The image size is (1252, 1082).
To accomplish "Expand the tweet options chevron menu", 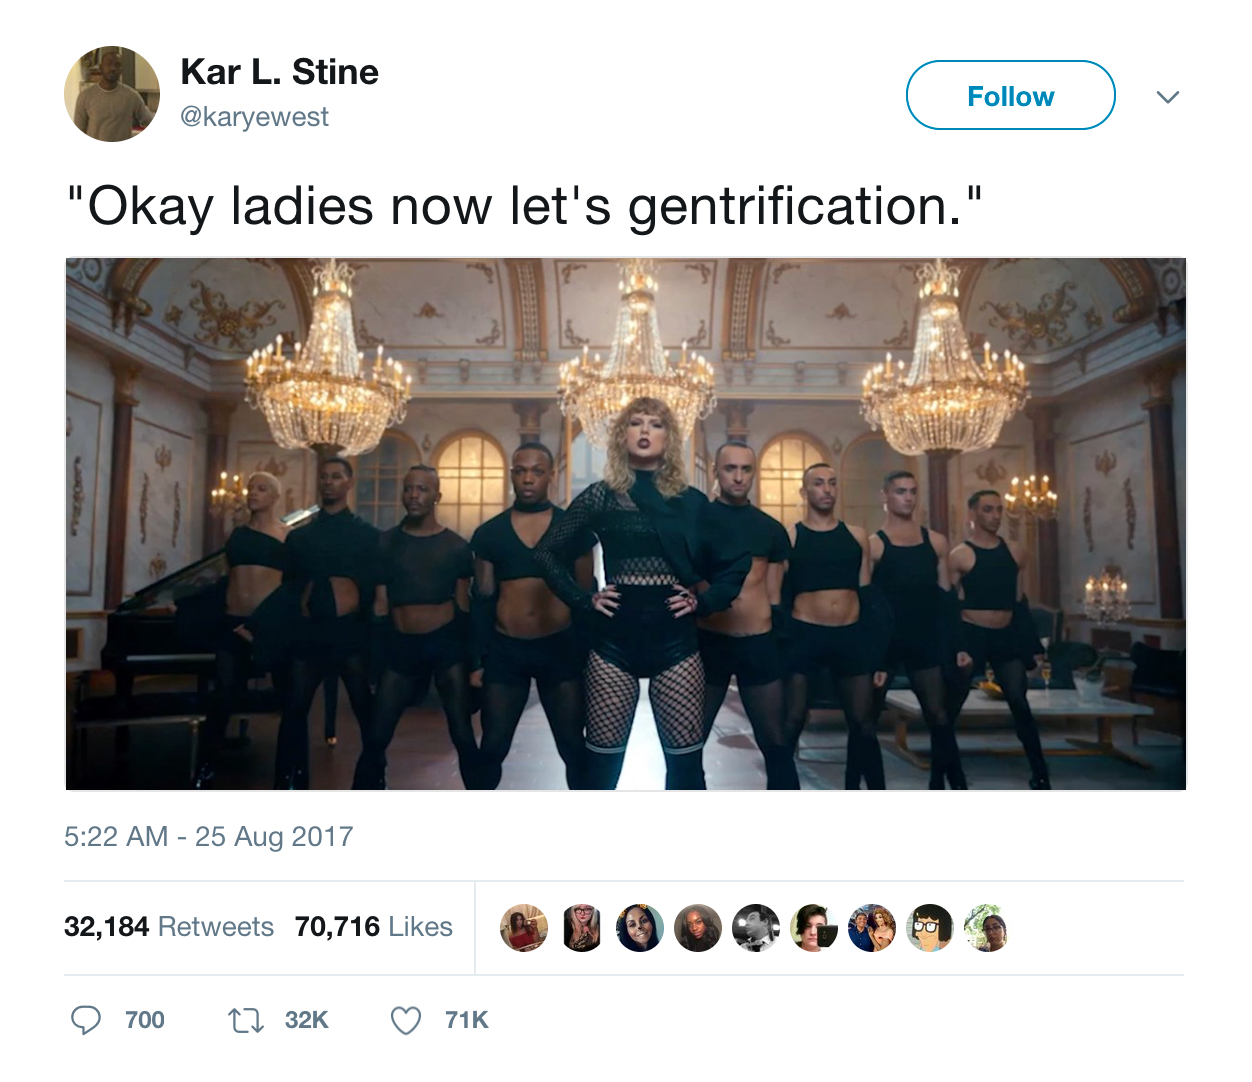I will point(1167,97).
